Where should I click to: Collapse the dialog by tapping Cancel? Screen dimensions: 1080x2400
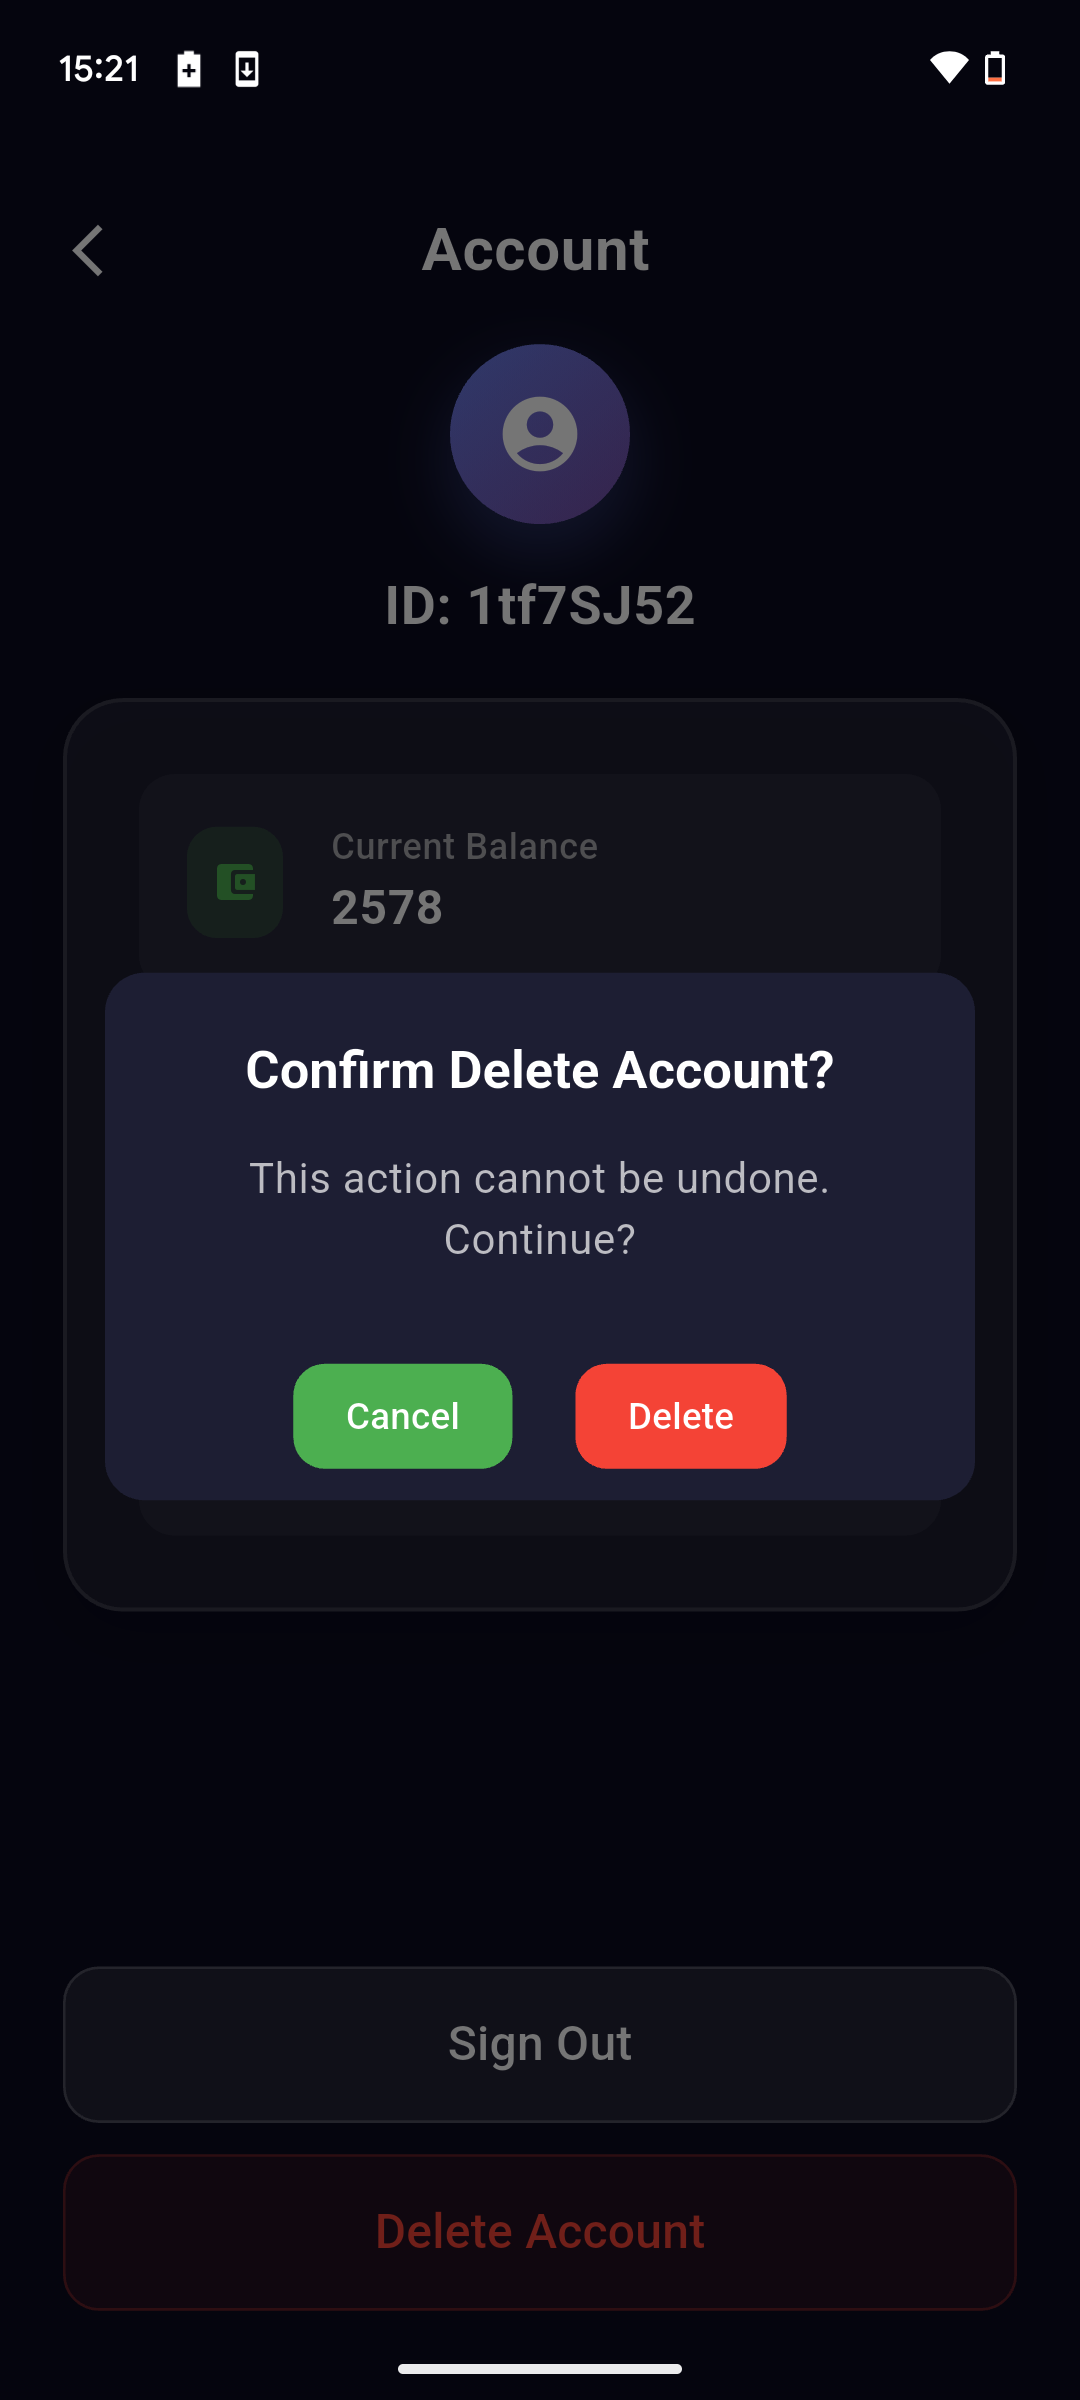(402, 1415)
